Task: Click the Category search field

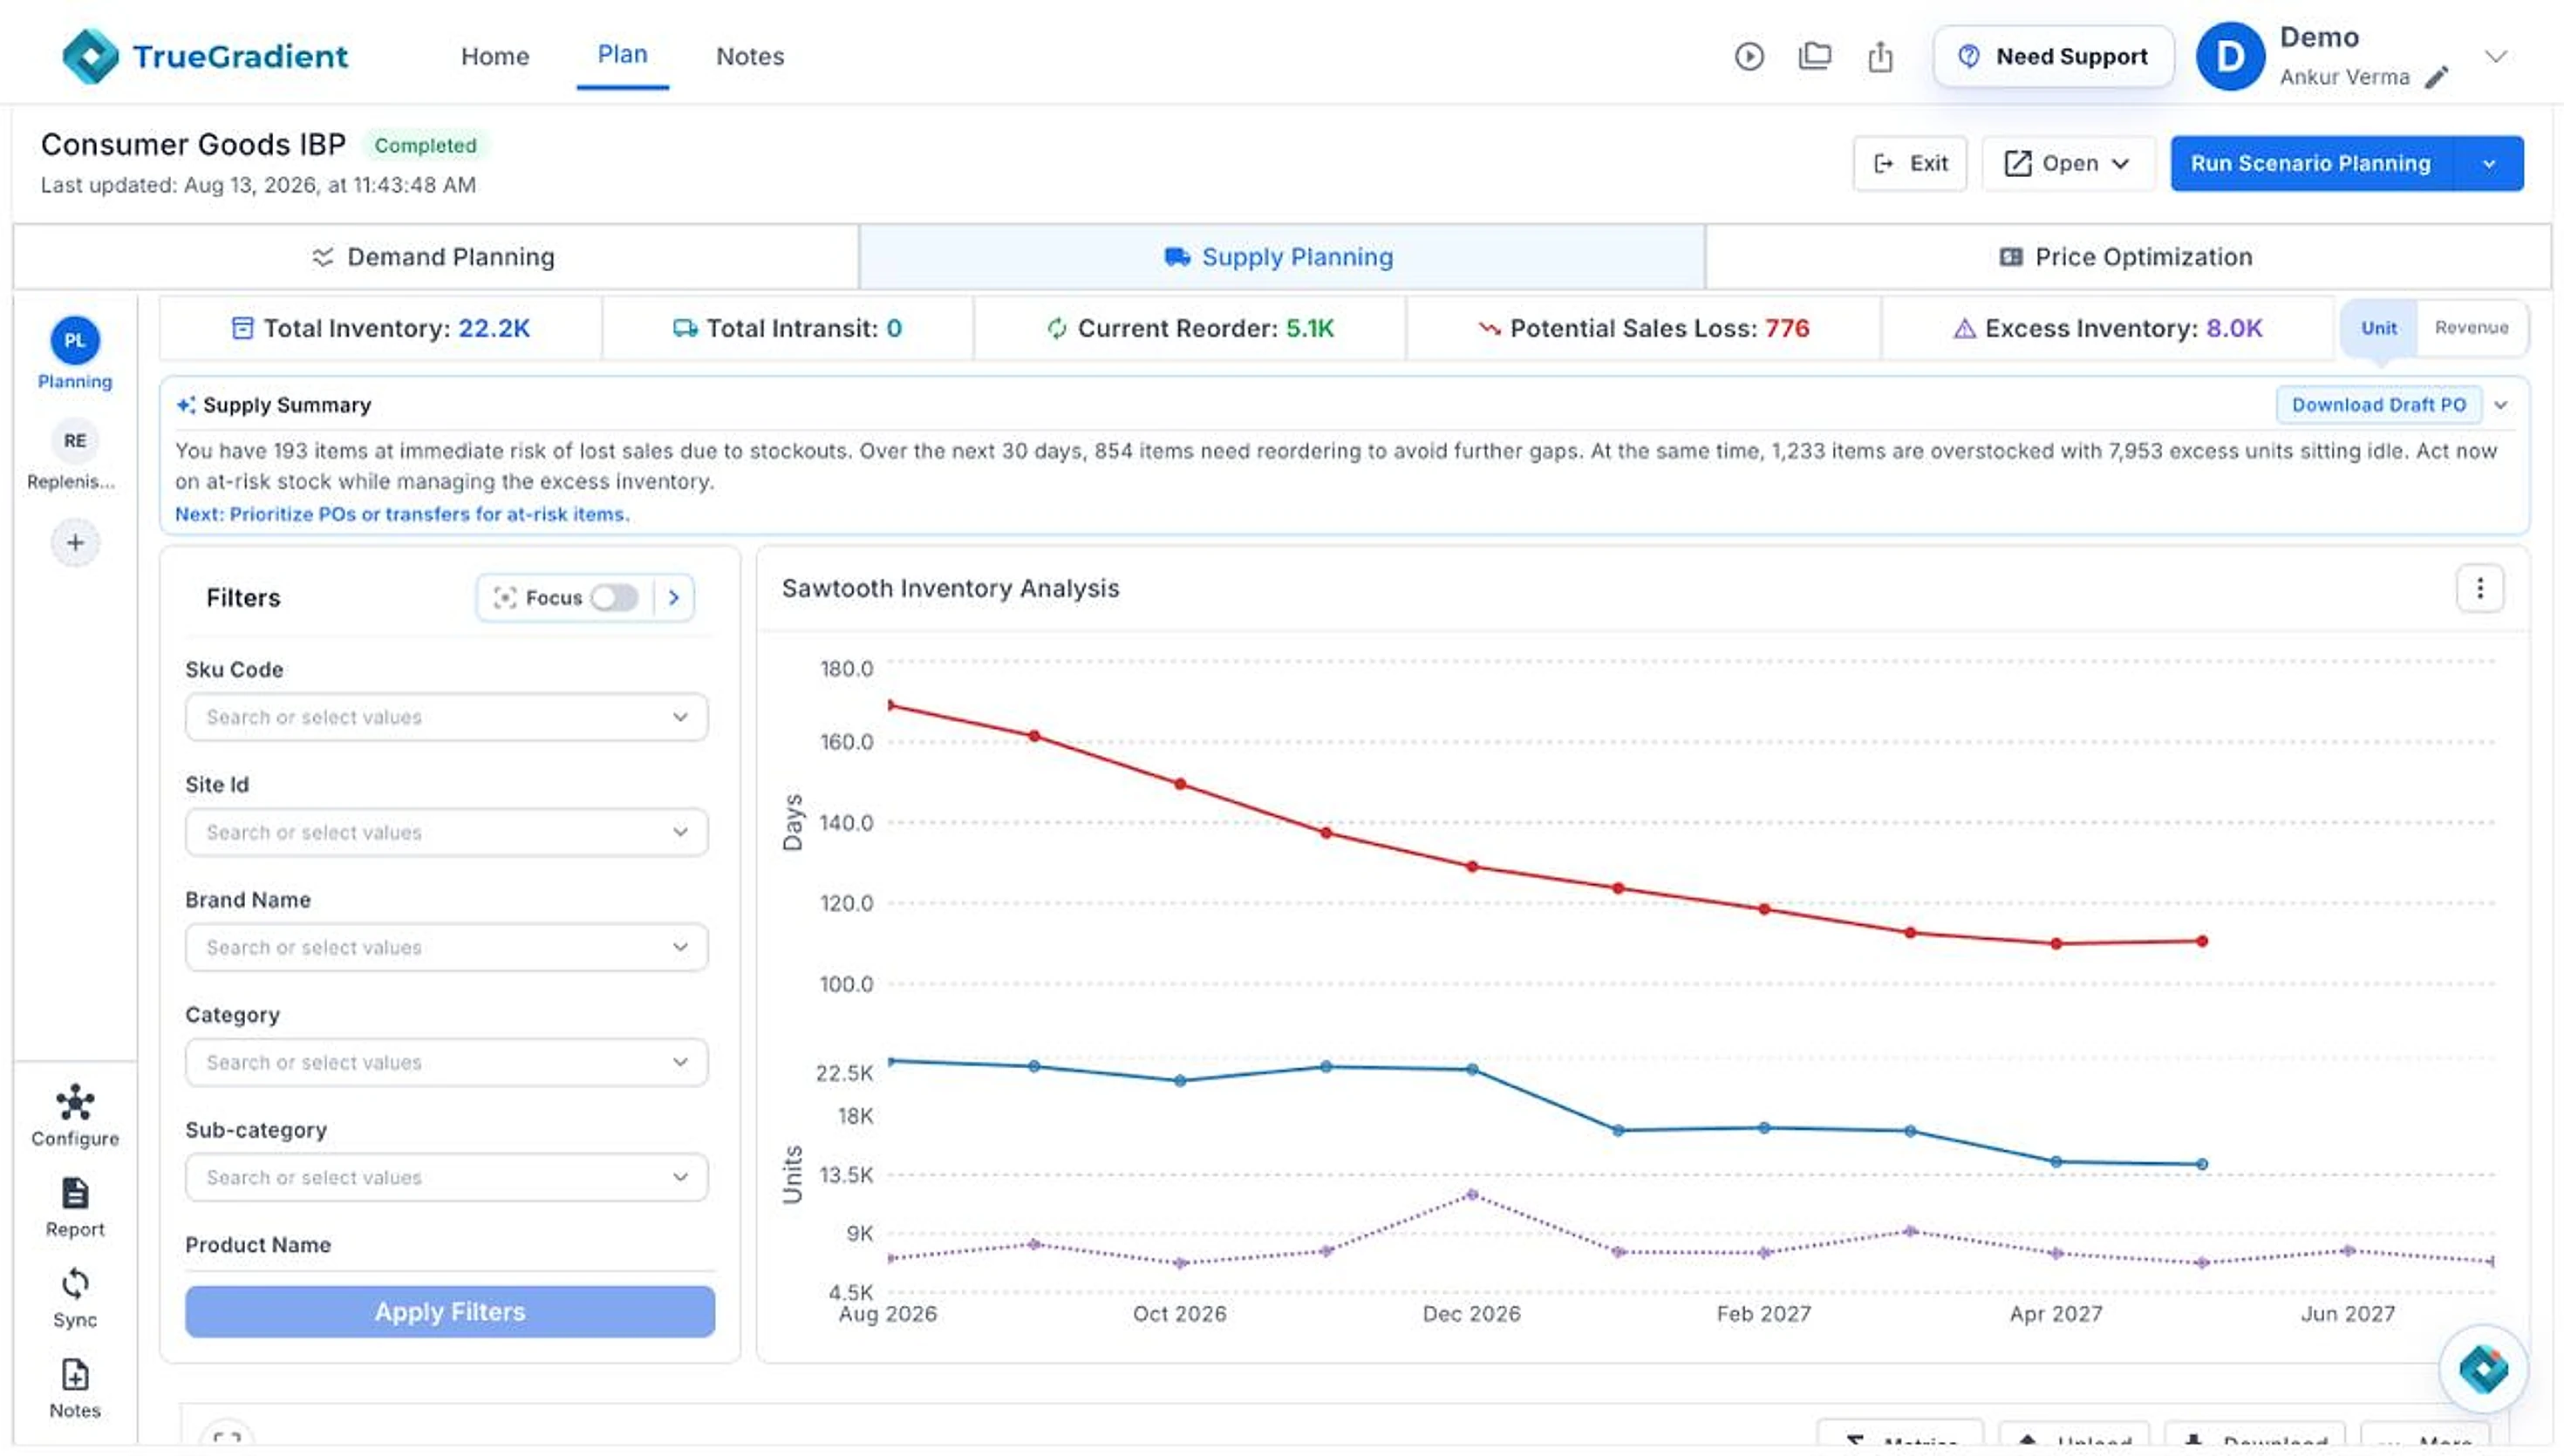Action: pyautogui.click(x=446, y=1062)
